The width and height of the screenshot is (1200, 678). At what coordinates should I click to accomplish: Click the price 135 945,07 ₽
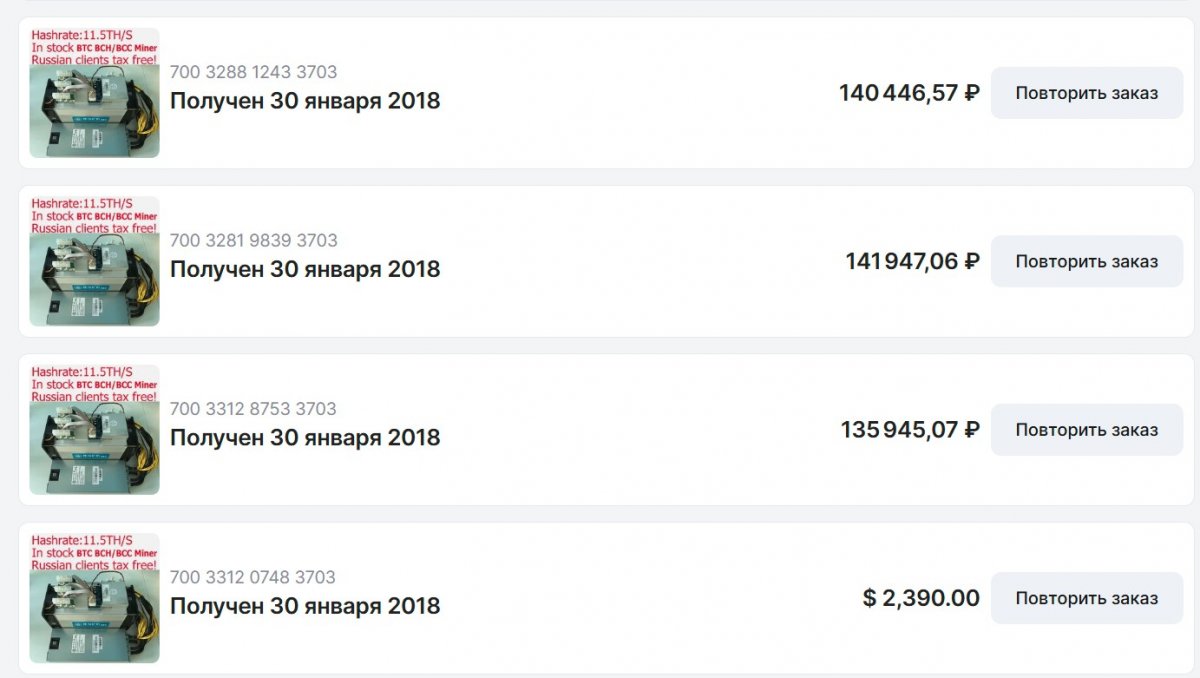pyautogui.click(x=910, y=430)
